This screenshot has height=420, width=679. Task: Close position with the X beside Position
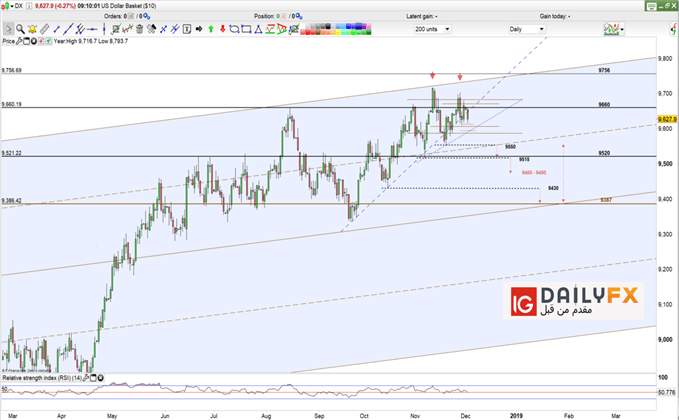pyautogui.click(x=284, y=16)
